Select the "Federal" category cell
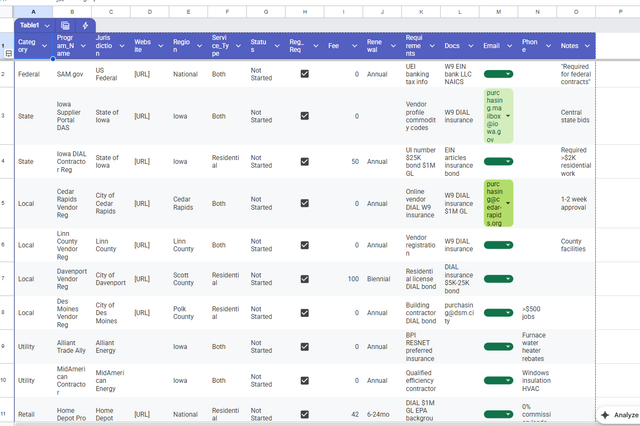 click(33, 74)
